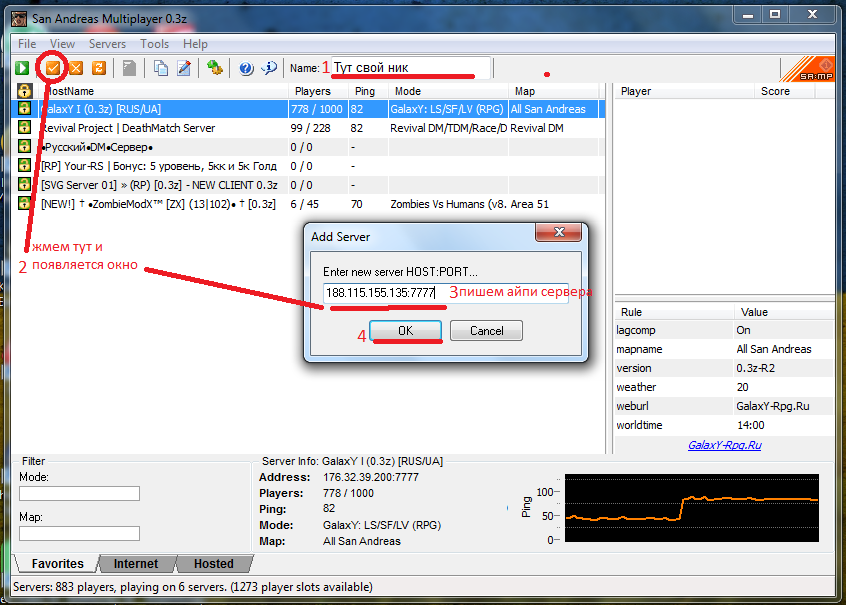
Task: Switch to the Favorites tab
Action: (x=57, y=563)
